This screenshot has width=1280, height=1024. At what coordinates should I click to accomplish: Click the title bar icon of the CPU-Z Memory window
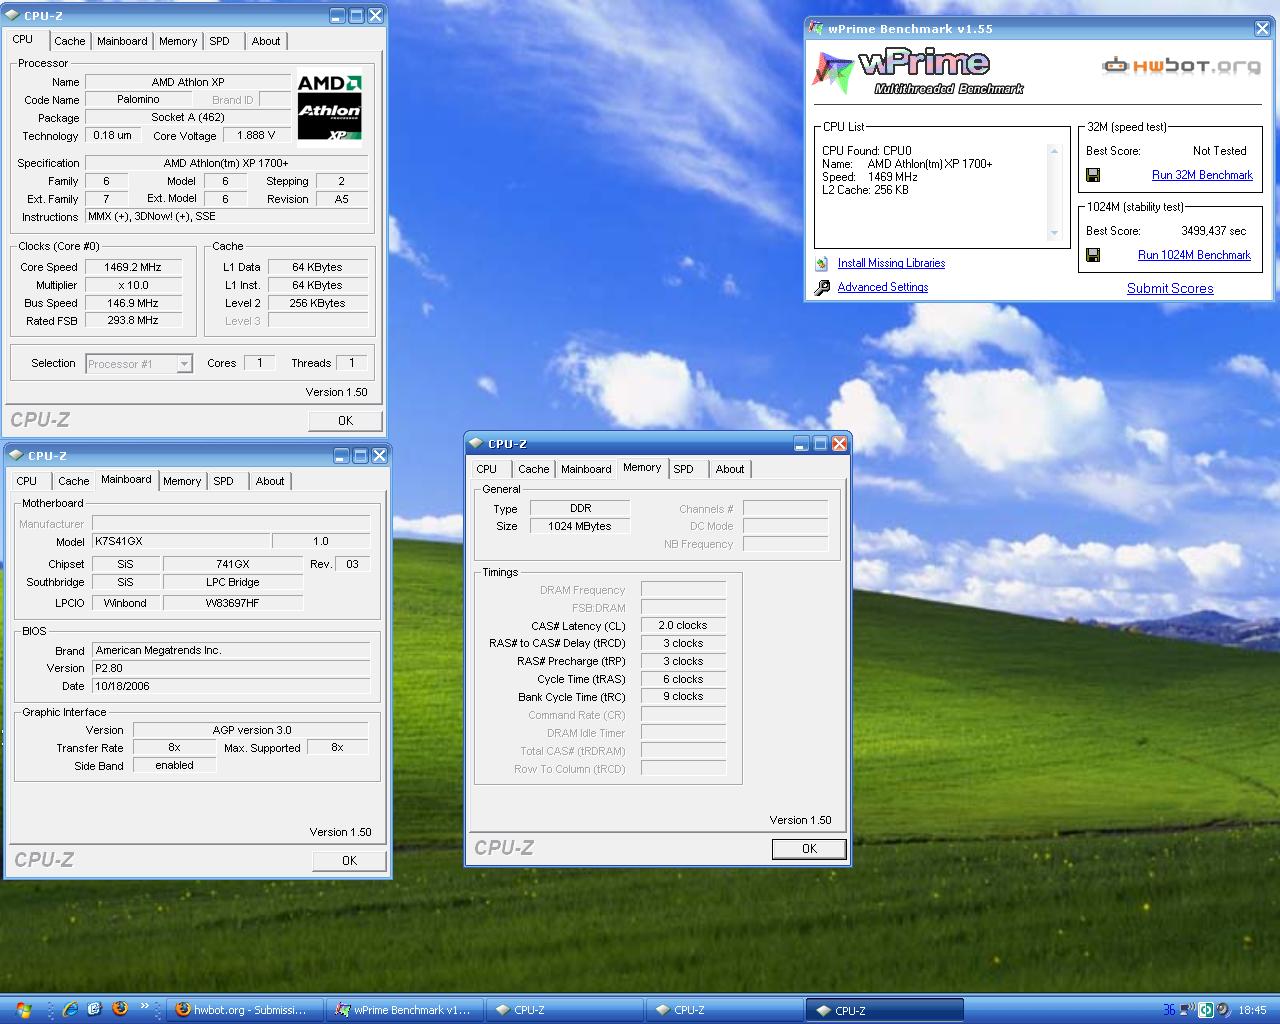[x=476, y=444]
